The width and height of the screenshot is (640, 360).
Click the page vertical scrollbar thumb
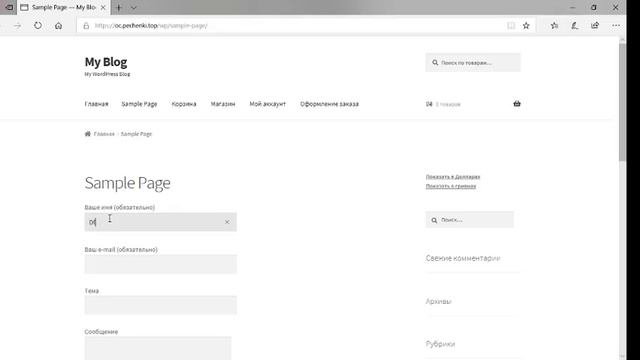click(x=622, y=102)
